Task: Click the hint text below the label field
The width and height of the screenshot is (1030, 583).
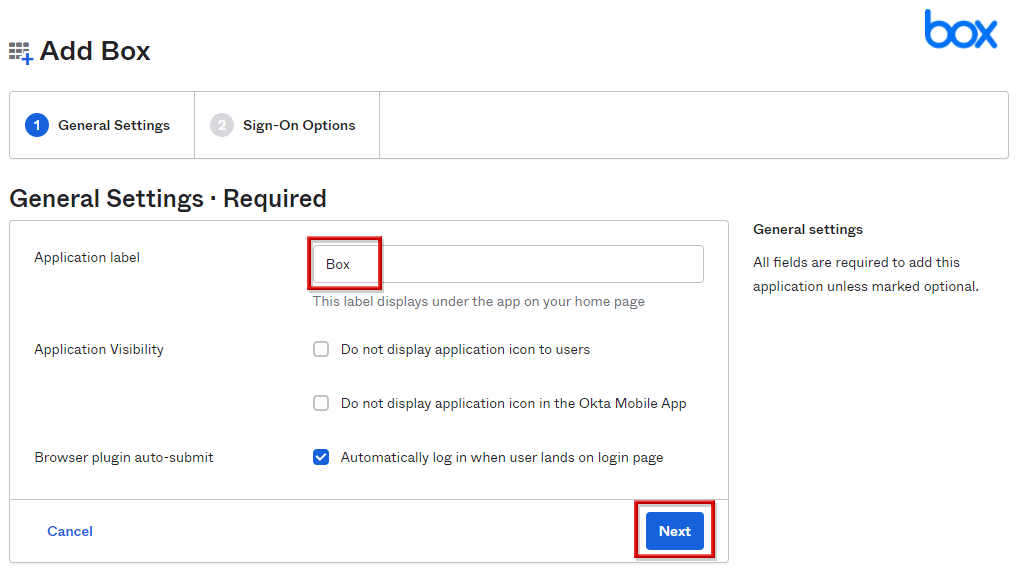Action: [478, 301]
